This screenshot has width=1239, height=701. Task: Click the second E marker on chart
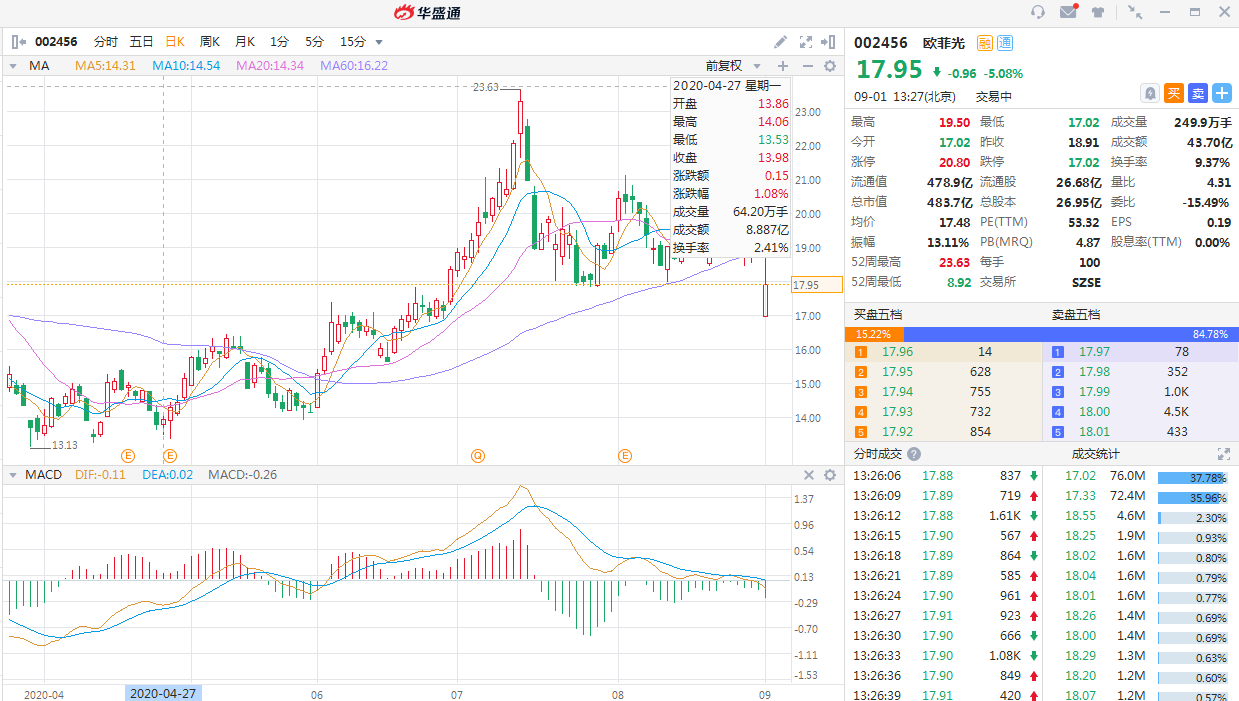click(x=170, y=456)
